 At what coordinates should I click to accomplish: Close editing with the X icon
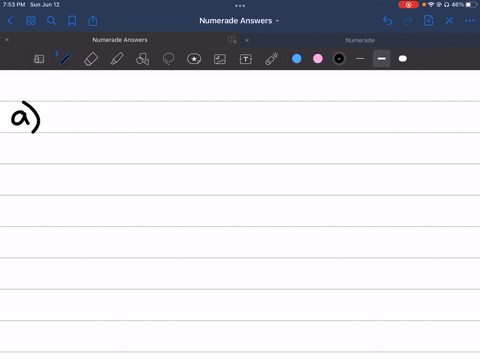tap(449, 21)
